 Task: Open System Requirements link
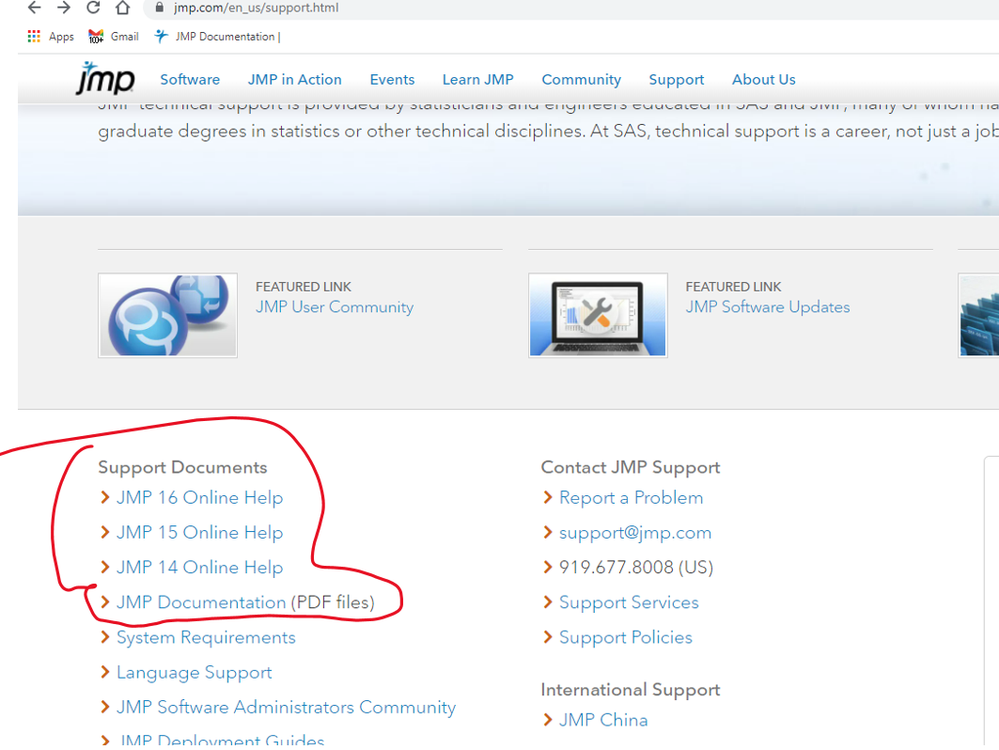tap(206, 638)
